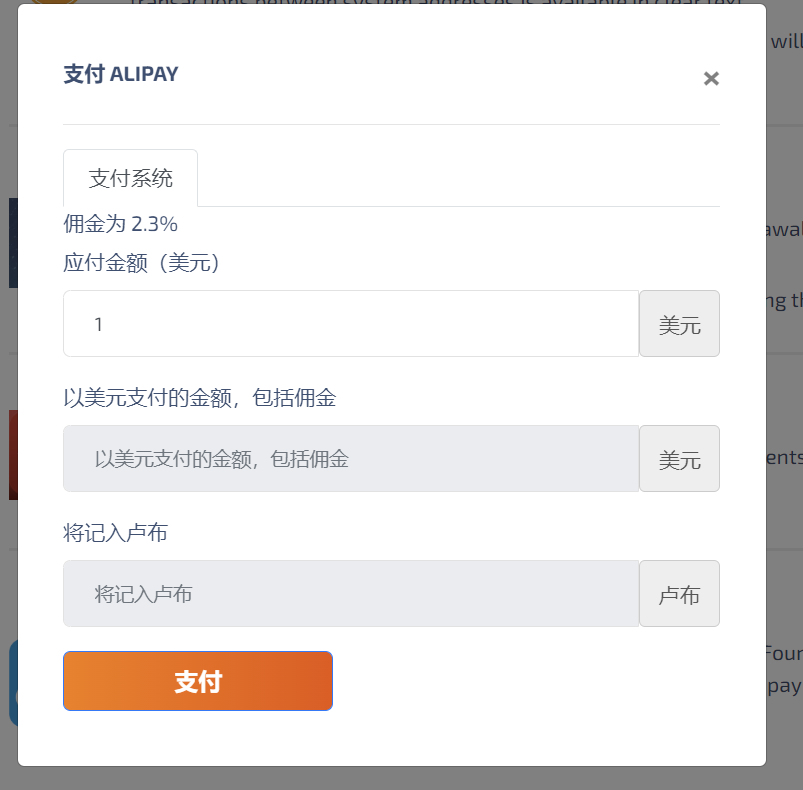Image resolution: width=803 pixels, height=790 pixels.
Task: Click the dark blue thumbnail behind dialog
Action: point(13,243)
